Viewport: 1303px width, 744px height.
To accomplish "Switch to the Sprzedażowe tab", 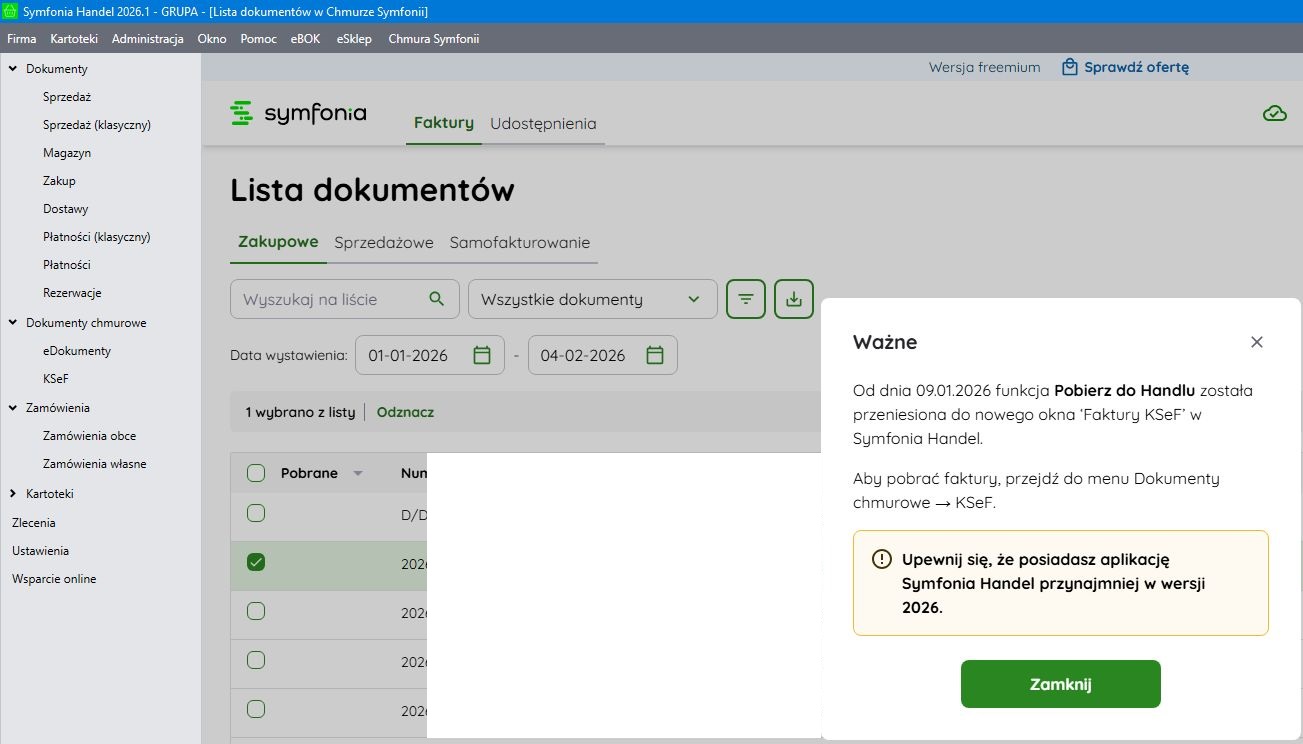I will [384, 242].
